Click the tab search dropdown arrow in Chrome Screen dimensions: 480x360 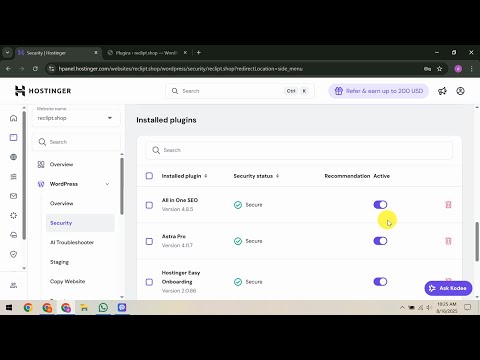7,53
